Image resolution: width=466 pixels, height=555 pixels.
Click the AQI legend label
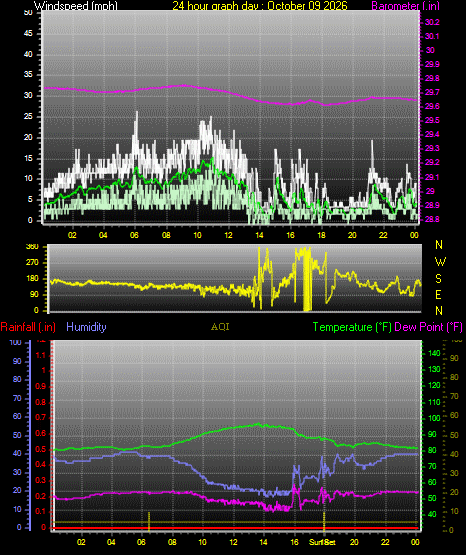[220, 327]
